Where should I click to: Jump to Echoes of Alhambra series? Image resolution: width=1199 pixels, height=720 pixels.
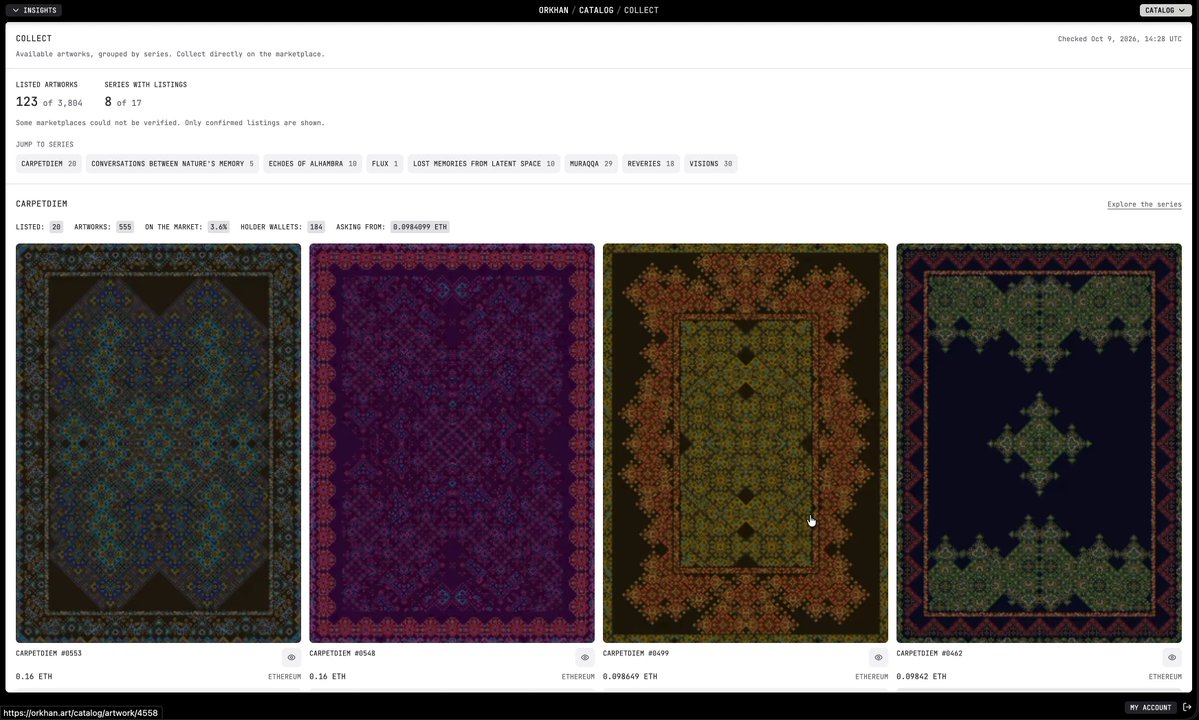click(312, 164)
